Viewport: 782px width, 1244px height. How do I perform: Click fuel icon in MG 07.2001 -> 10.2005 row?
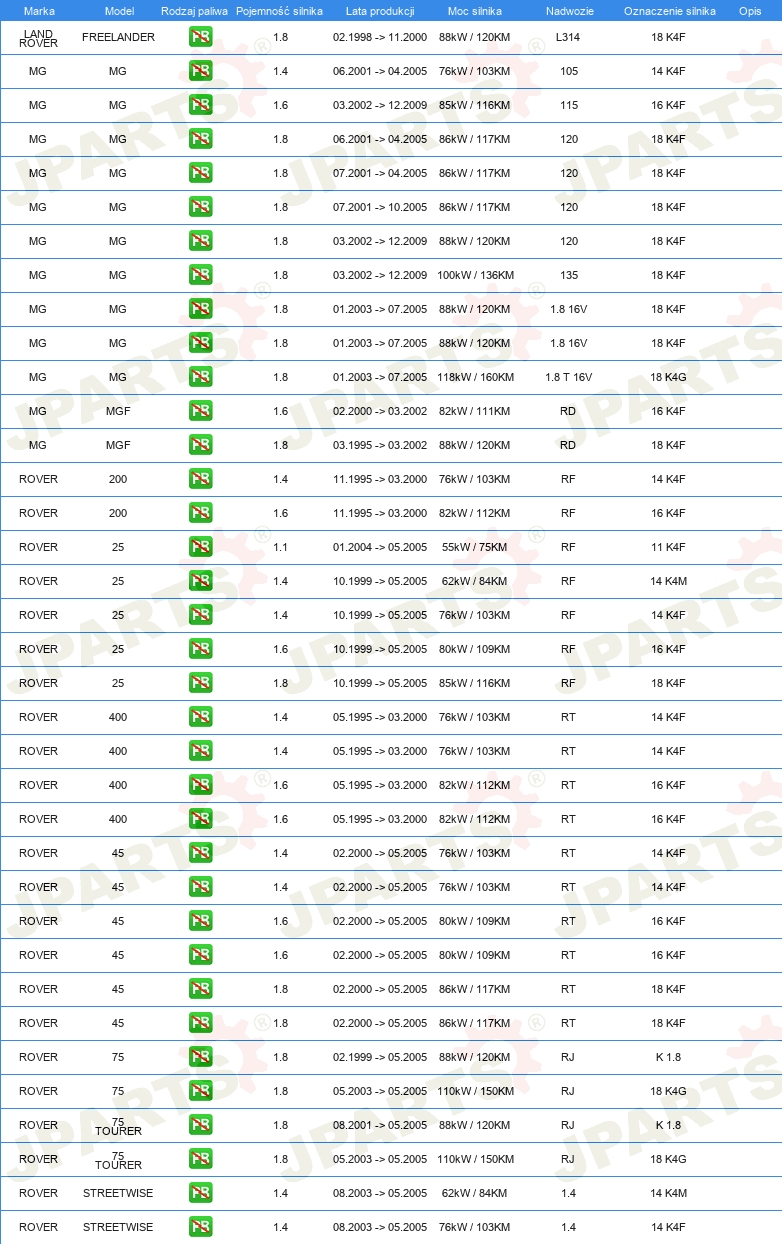(x=200, y=207)
